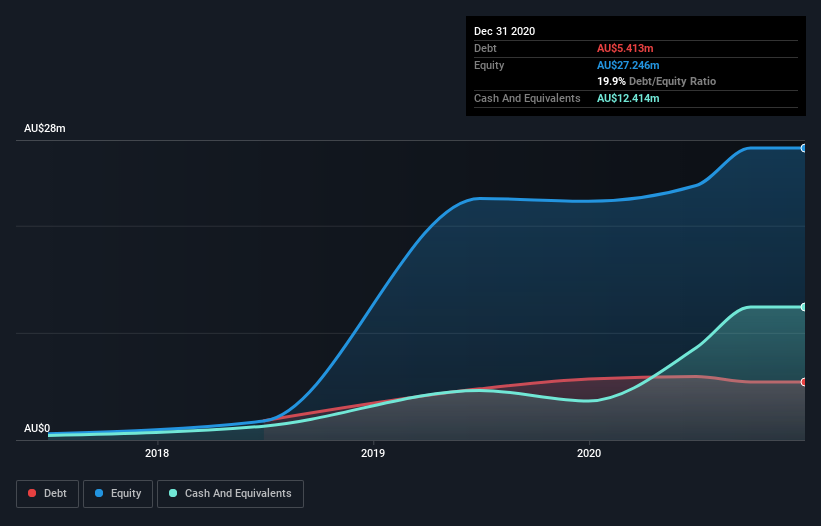Click the 2020 axis label
The image size is (821, 526).
(589, 453)
